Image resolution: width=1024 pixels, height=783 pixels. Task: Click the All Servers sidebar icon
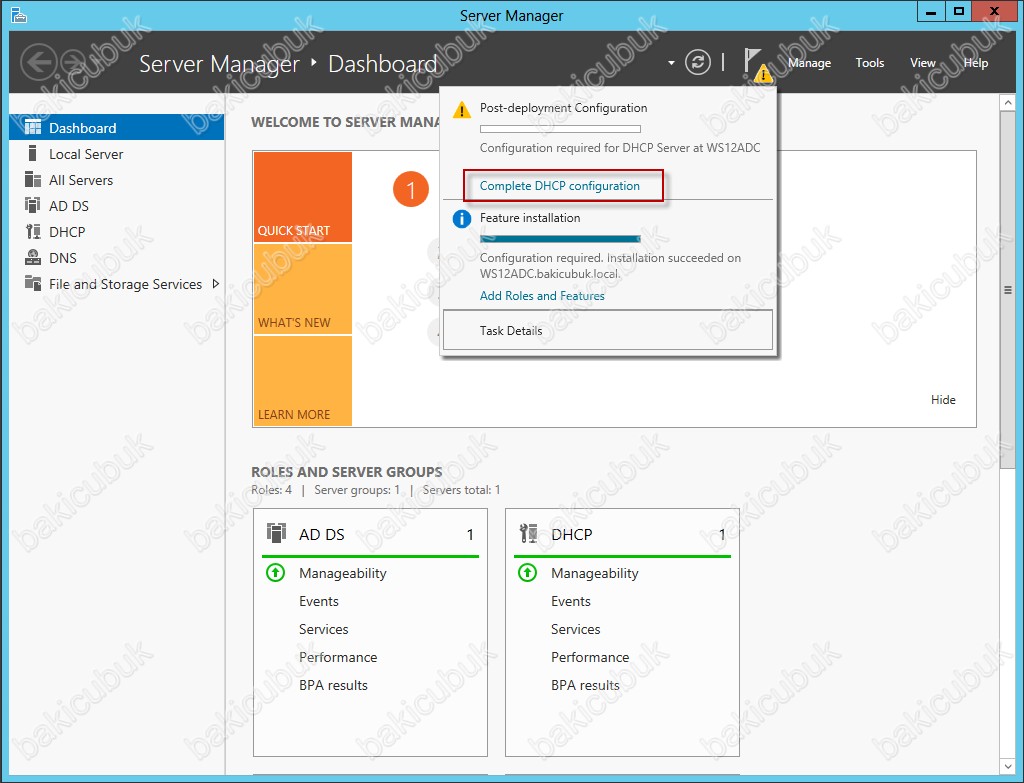pyautogui.click(x=33, y=179)
